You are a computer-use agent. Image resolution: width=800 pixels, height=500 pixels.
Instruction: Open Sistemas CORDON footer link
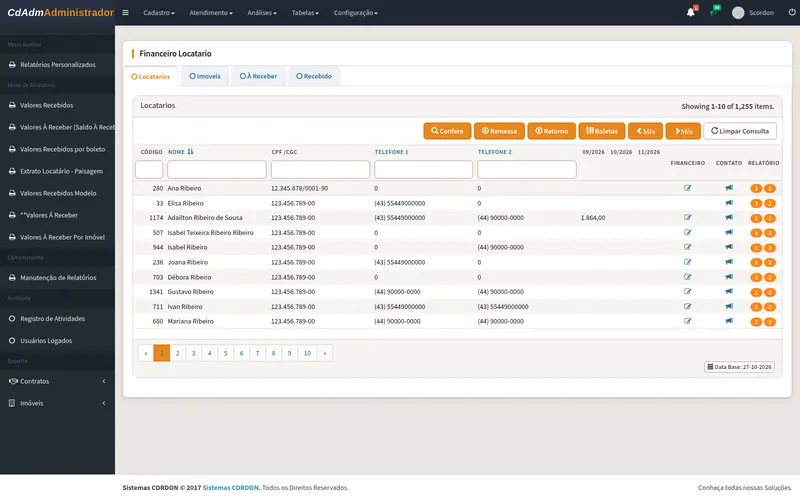[231, 488]
